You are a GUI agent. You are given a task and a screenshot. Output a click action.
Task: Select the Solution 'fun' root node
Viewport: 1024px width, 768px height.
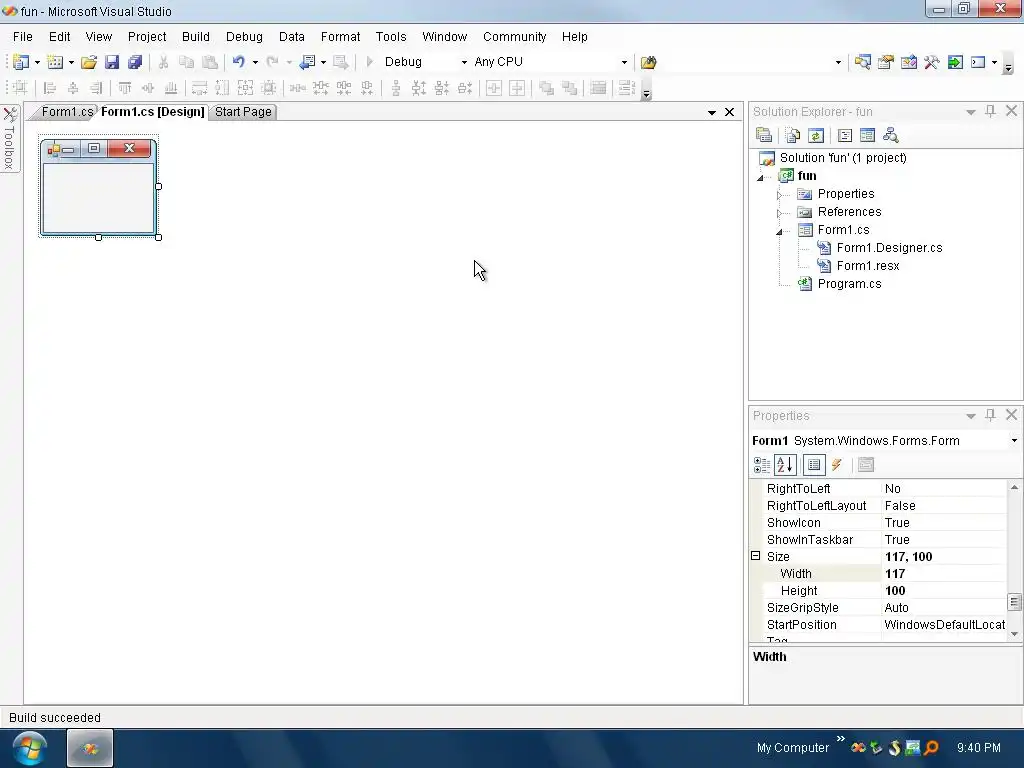click(x=842, y=157)
